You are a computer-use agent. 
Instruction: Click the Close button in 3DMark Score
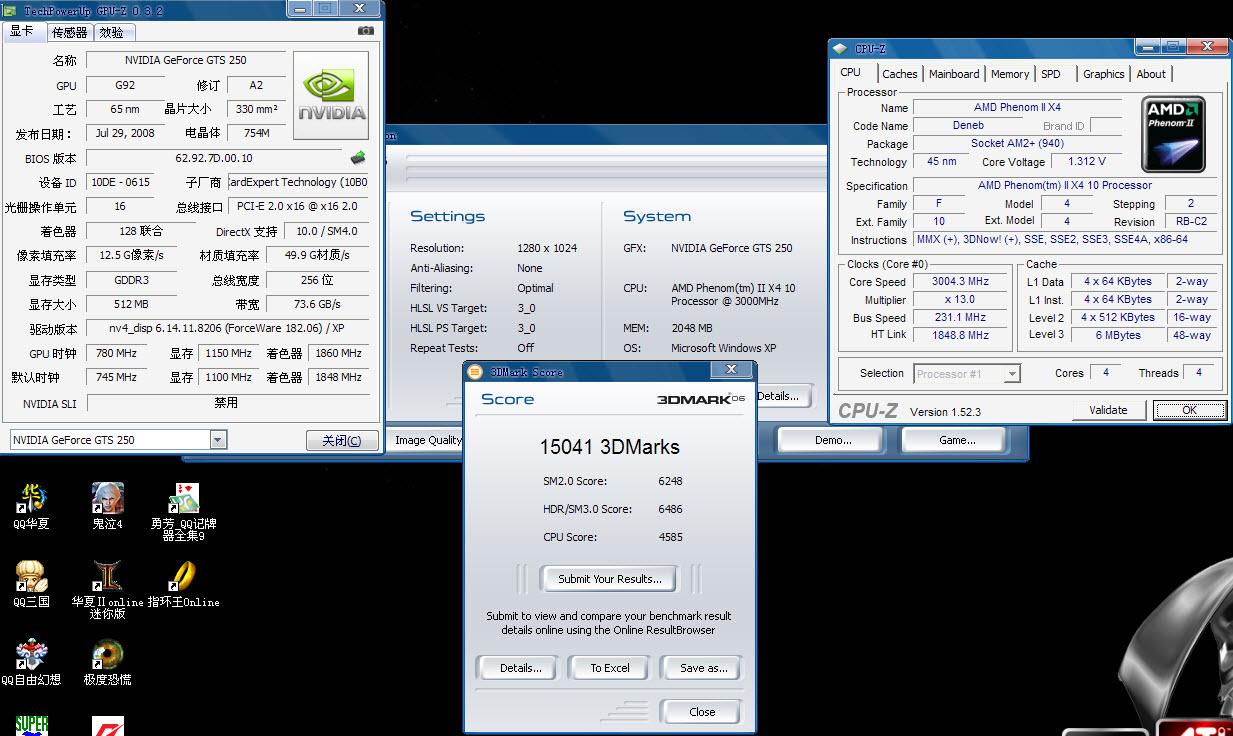pyautogui.click(x=702, y=712)
